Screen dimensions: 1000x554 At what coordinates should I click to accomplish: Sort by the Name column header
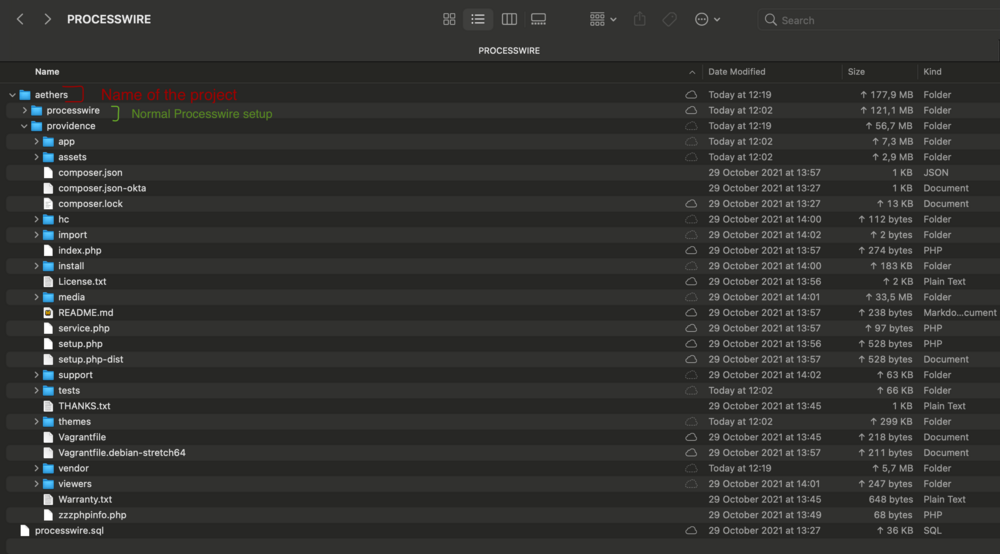coord(47,72)
